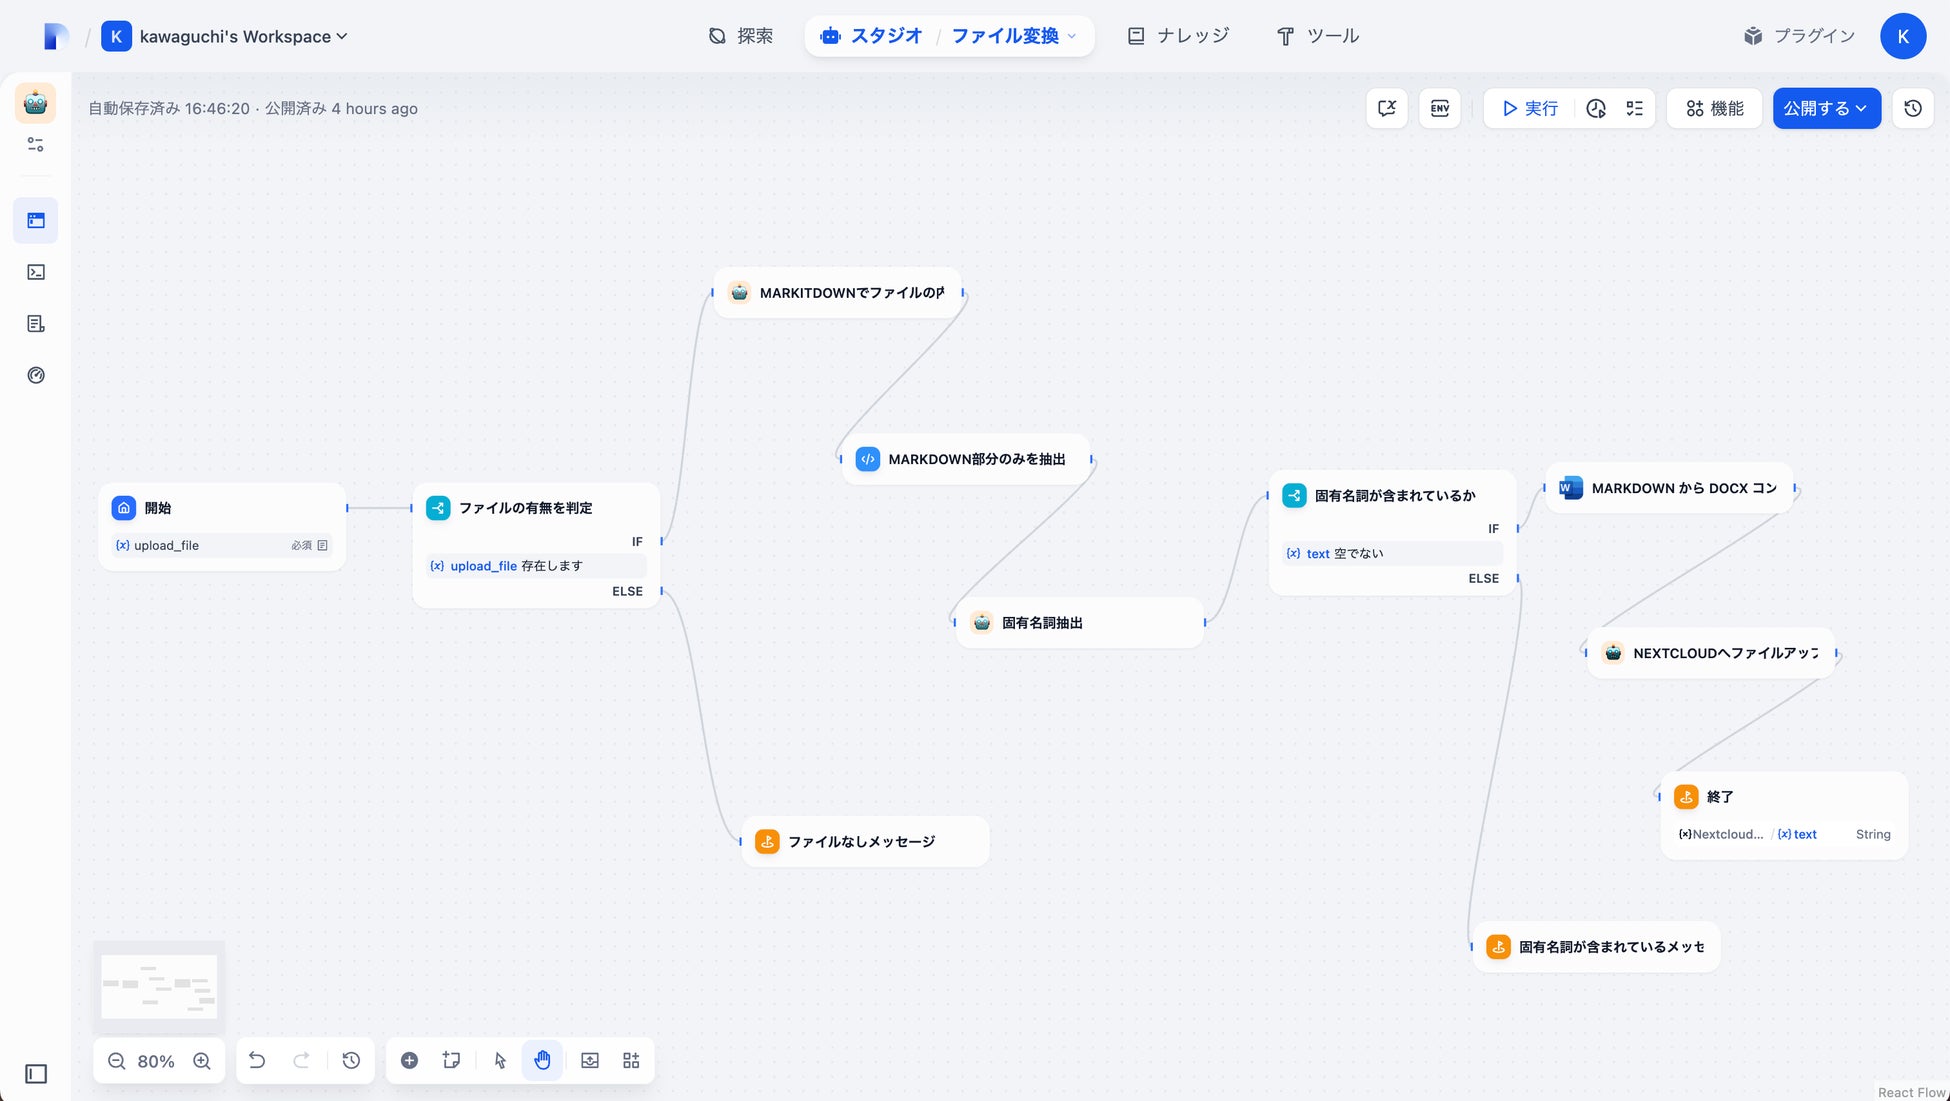
Task: Open the logs icon in left sidebar
Action: tap(36, 324)
